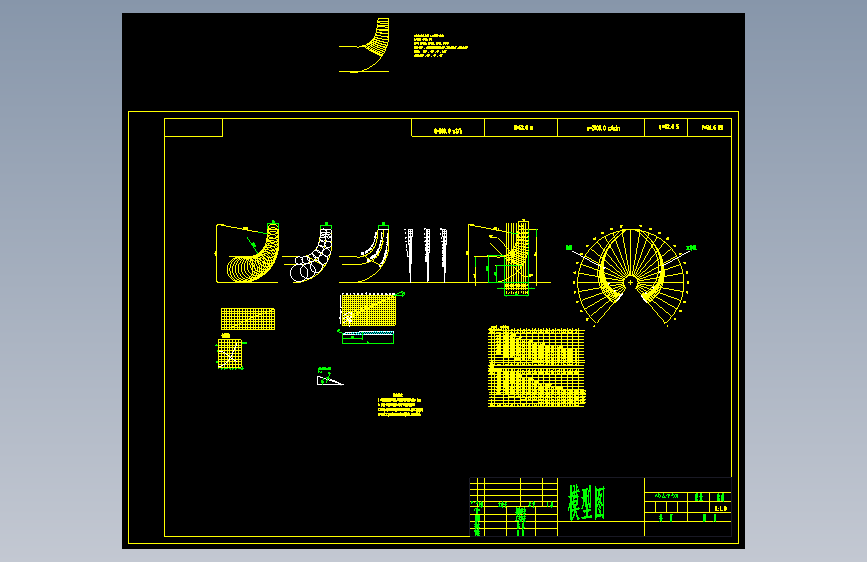Click the small triangular wedge detail
This screenshot has height=562, width=867.
330,377
